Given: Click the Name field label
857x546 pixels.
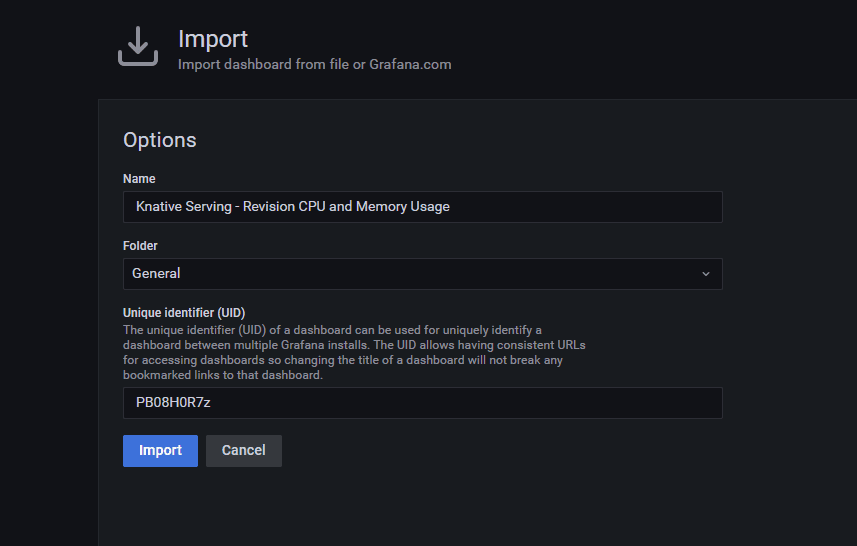Looking at the screenshot, I should [x=139, y=179].
